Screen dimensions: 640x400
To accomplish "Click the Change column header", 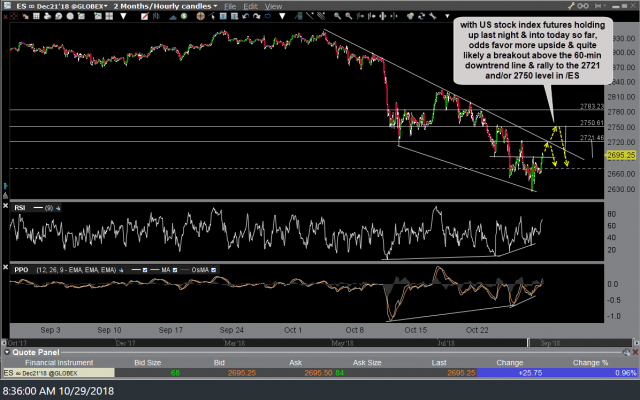I will [509, 362].
